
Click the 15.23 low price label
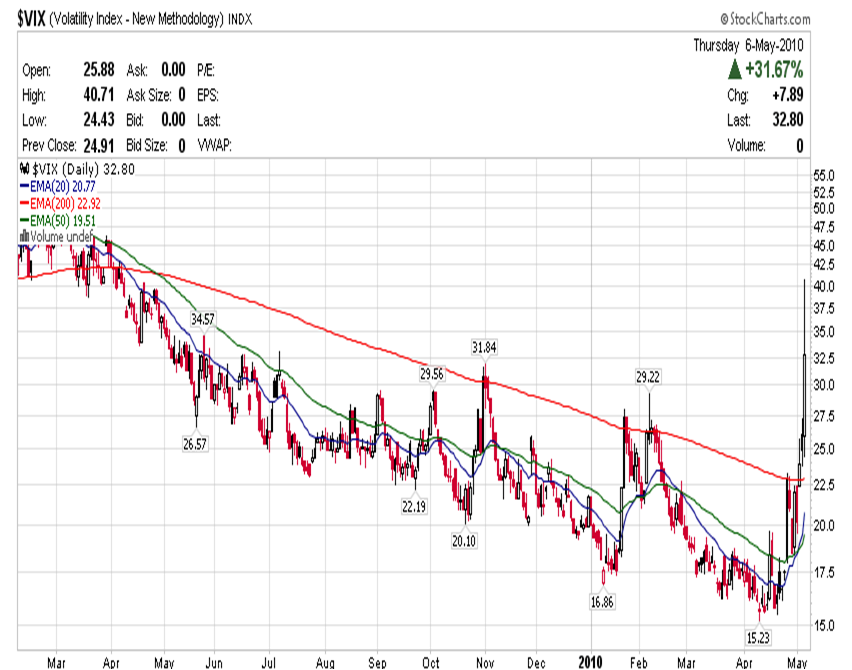point(758,637)
